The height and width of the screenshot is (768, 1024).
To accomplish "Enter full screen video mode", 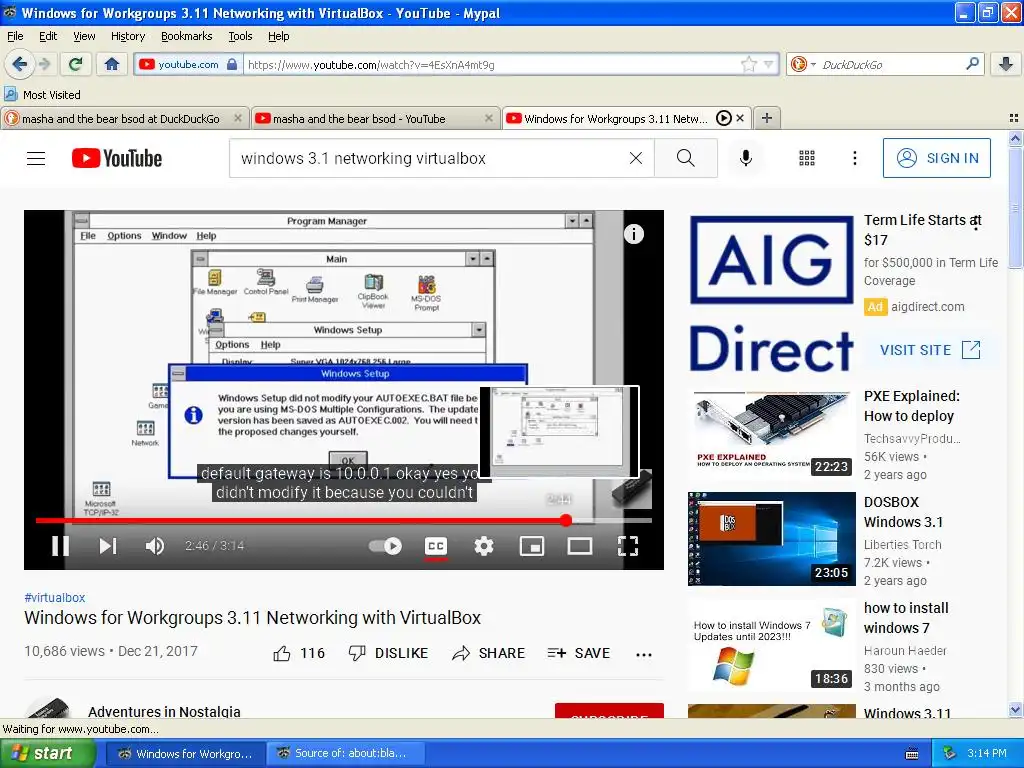I will pos(628,546).
